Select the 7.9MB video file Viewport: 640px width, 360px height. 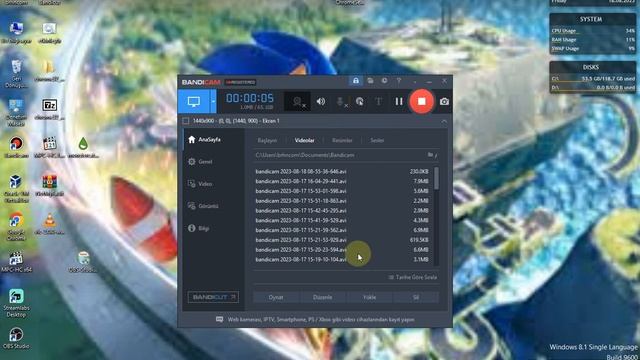[342, 181]
